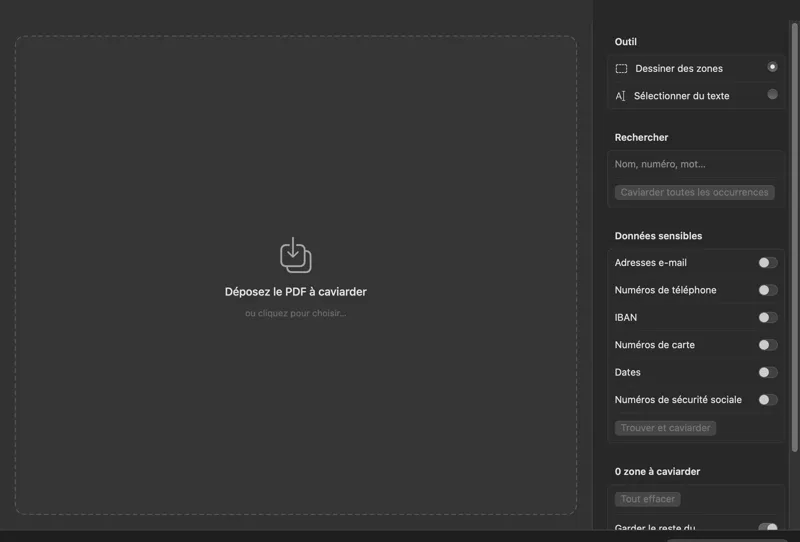The height and width of the screenshot is (542, 800).
Task: Click the text cursor selection icon
Action: [x=620, y=96]
